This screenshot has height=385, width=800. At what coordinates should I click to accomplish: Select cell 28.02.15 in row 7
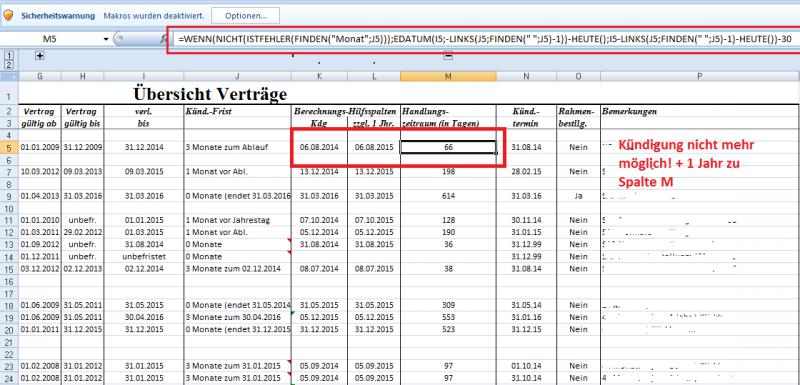coord(526,171)
